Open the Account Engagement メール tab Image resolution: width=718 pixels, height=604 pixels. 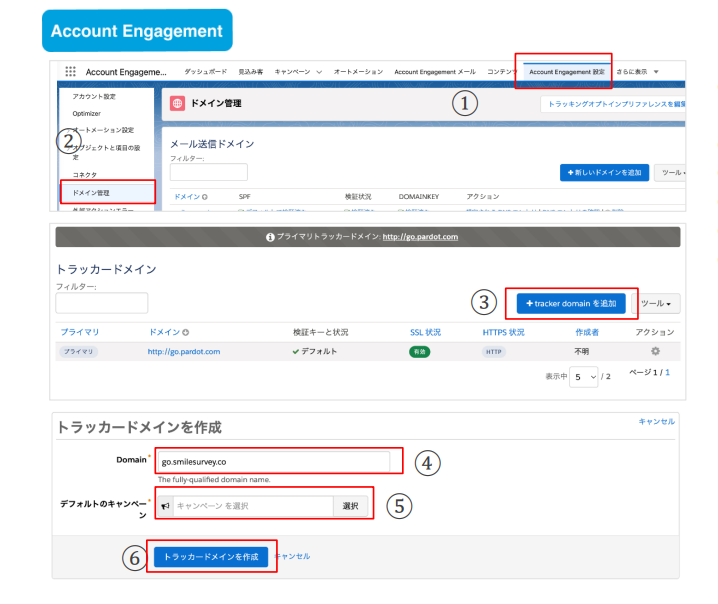(435, 72)
